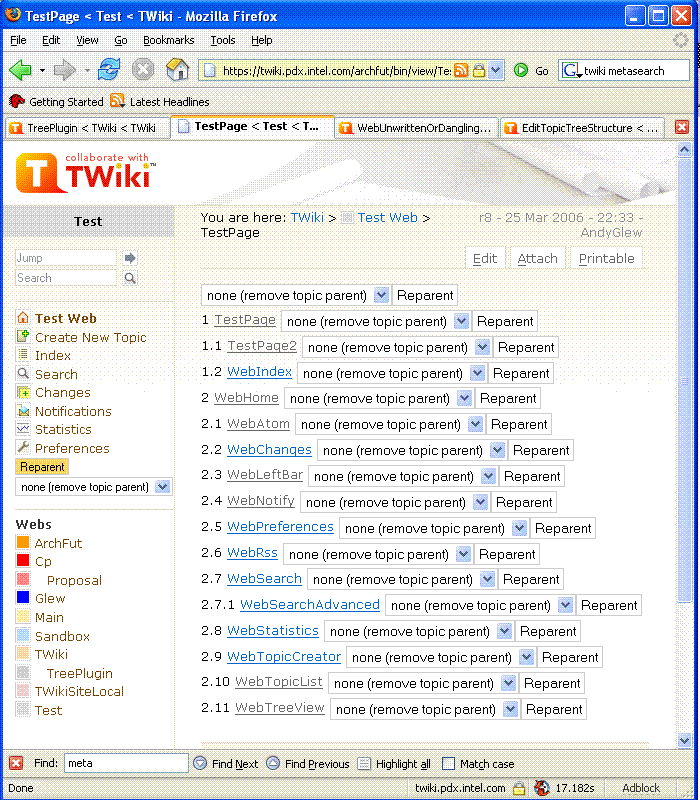Click the Latest Headlines feed icon
The width and height of the screenshot is (700, 800).
[118, 101]
